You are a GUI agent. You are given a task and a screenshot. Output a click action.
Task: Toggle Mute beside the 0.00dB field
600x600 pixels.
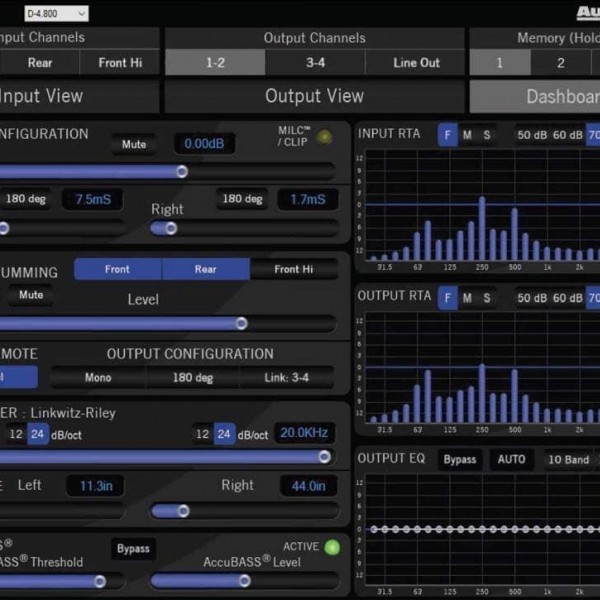(x=134, y=144)
